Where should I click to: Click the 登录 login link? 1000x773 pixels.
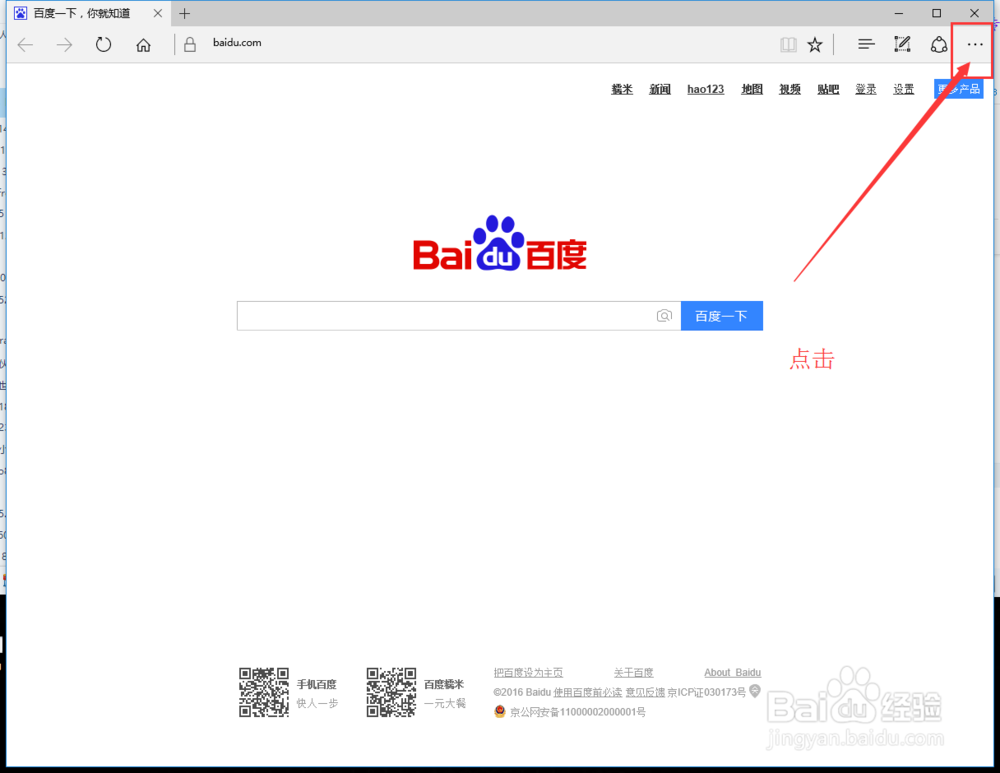tap(865, 89)
